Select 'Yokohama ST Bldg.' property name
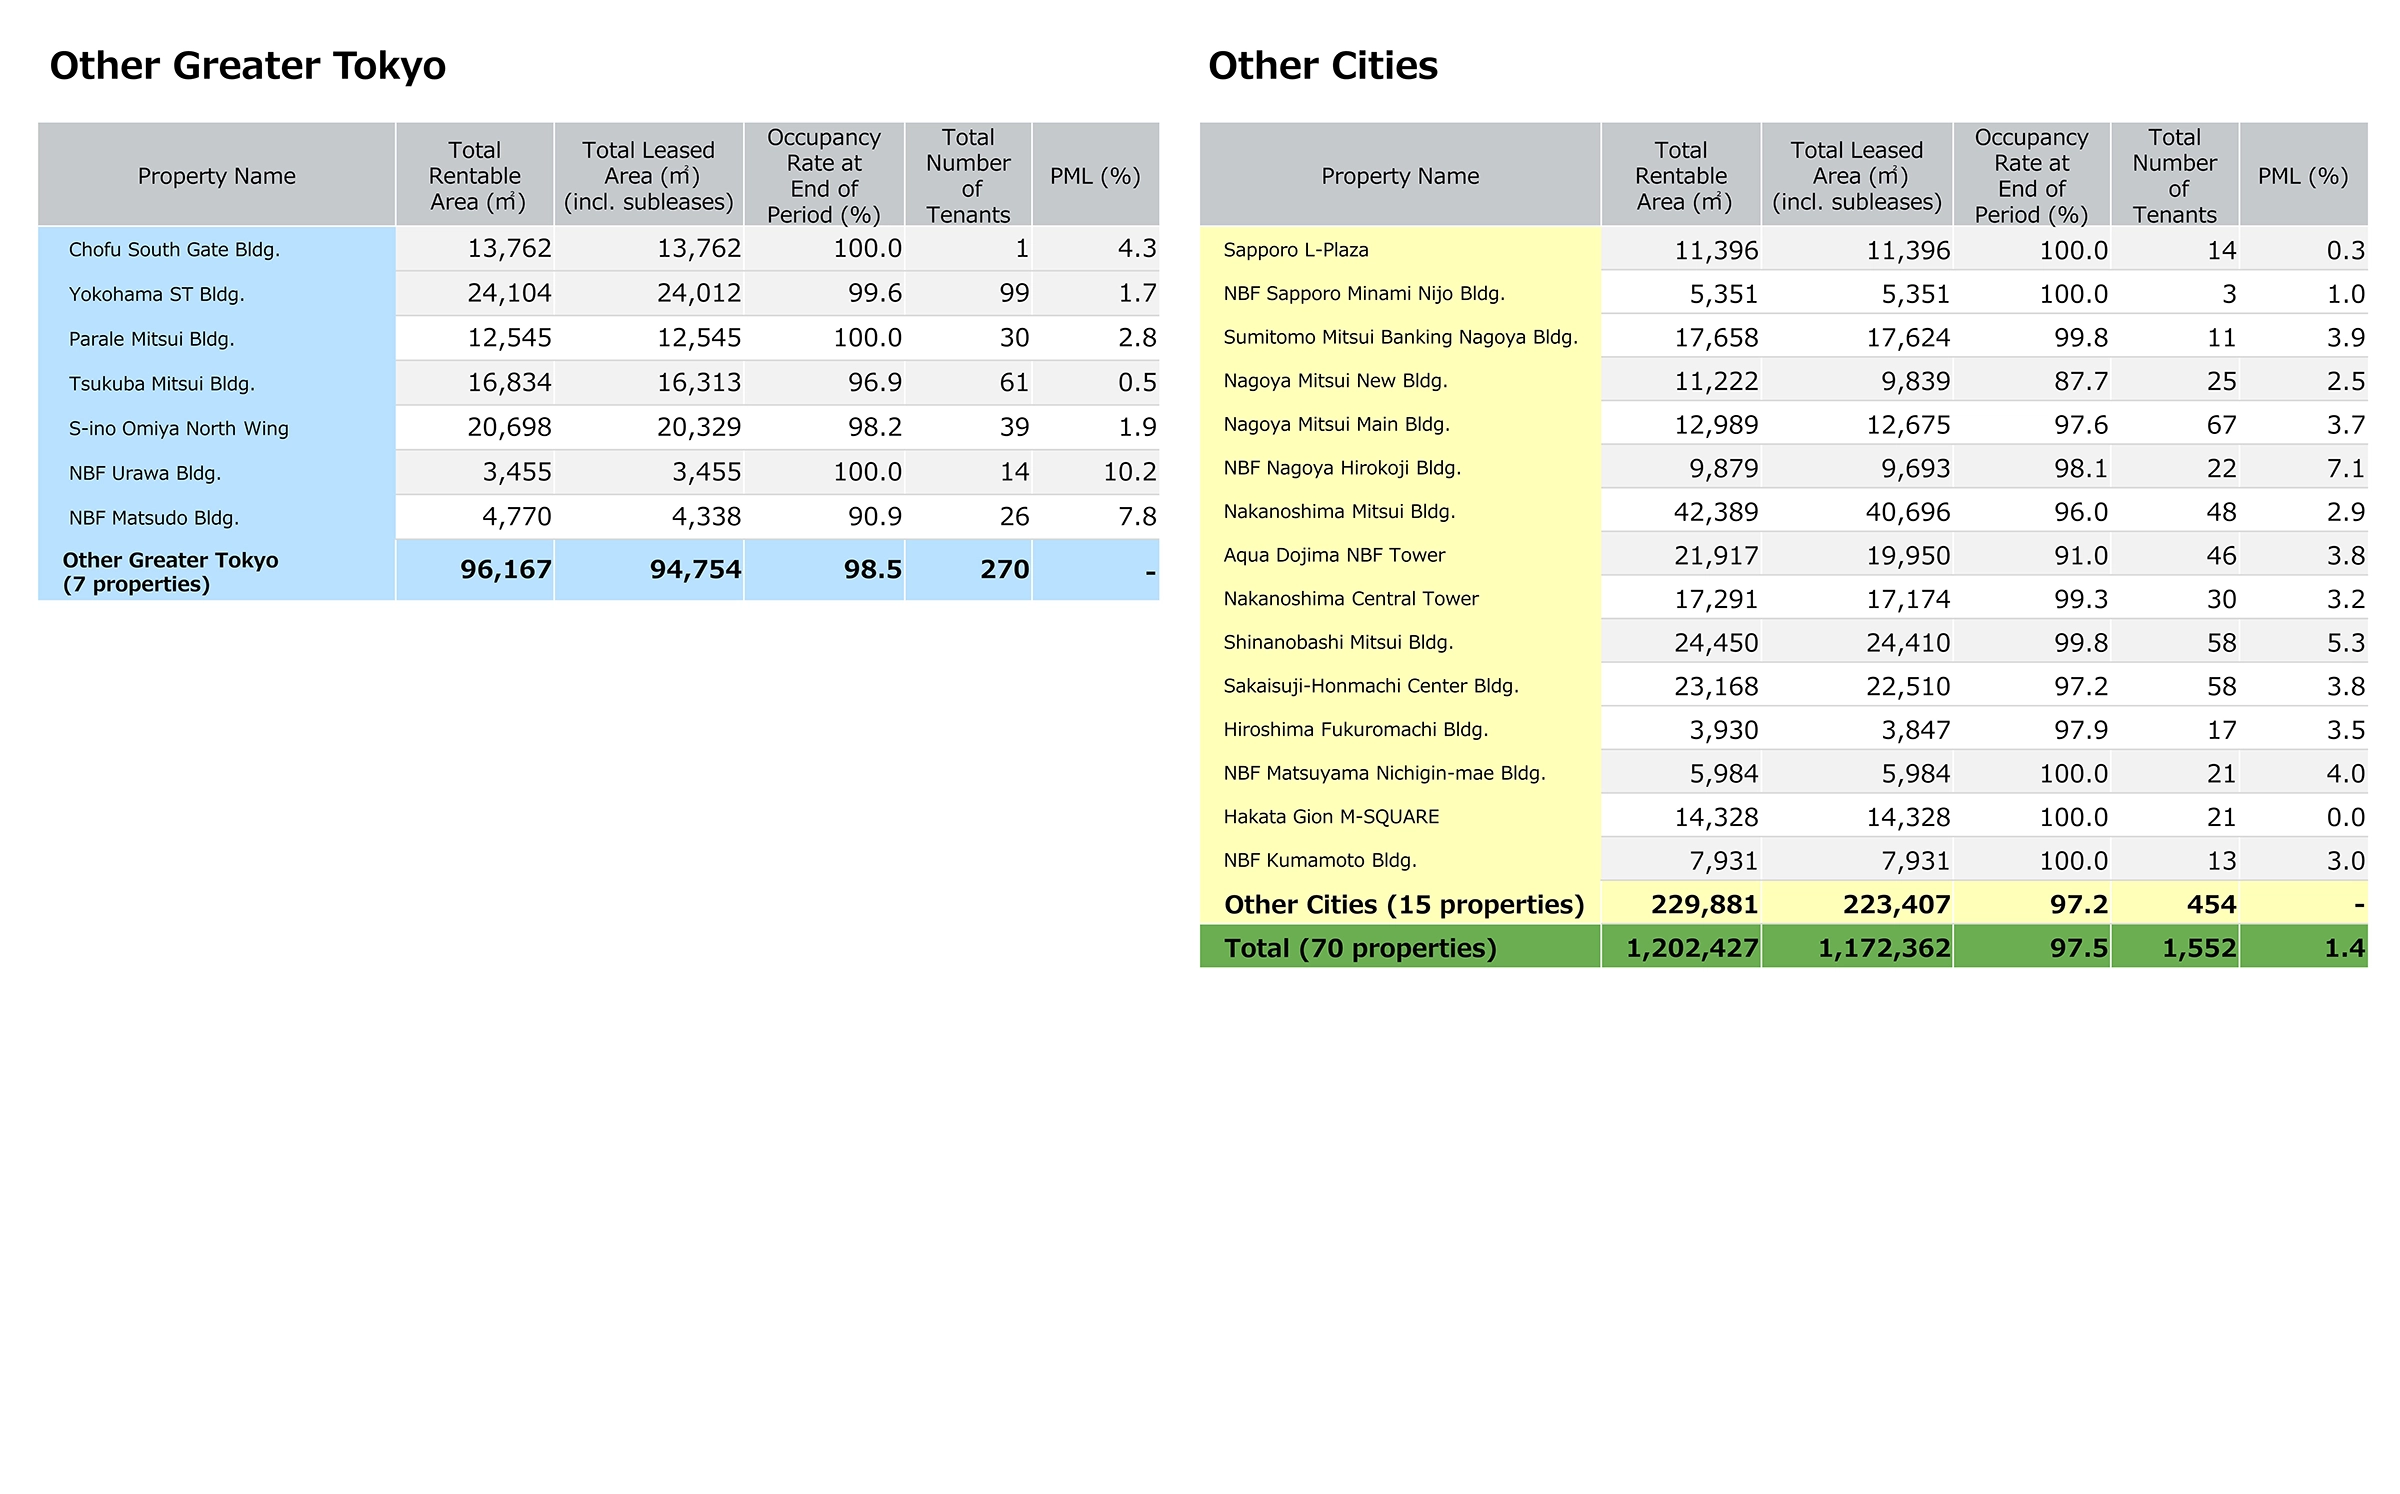Image resolution: width=2400 pixels, height=1494 pixels. click(x=156, y=295)
